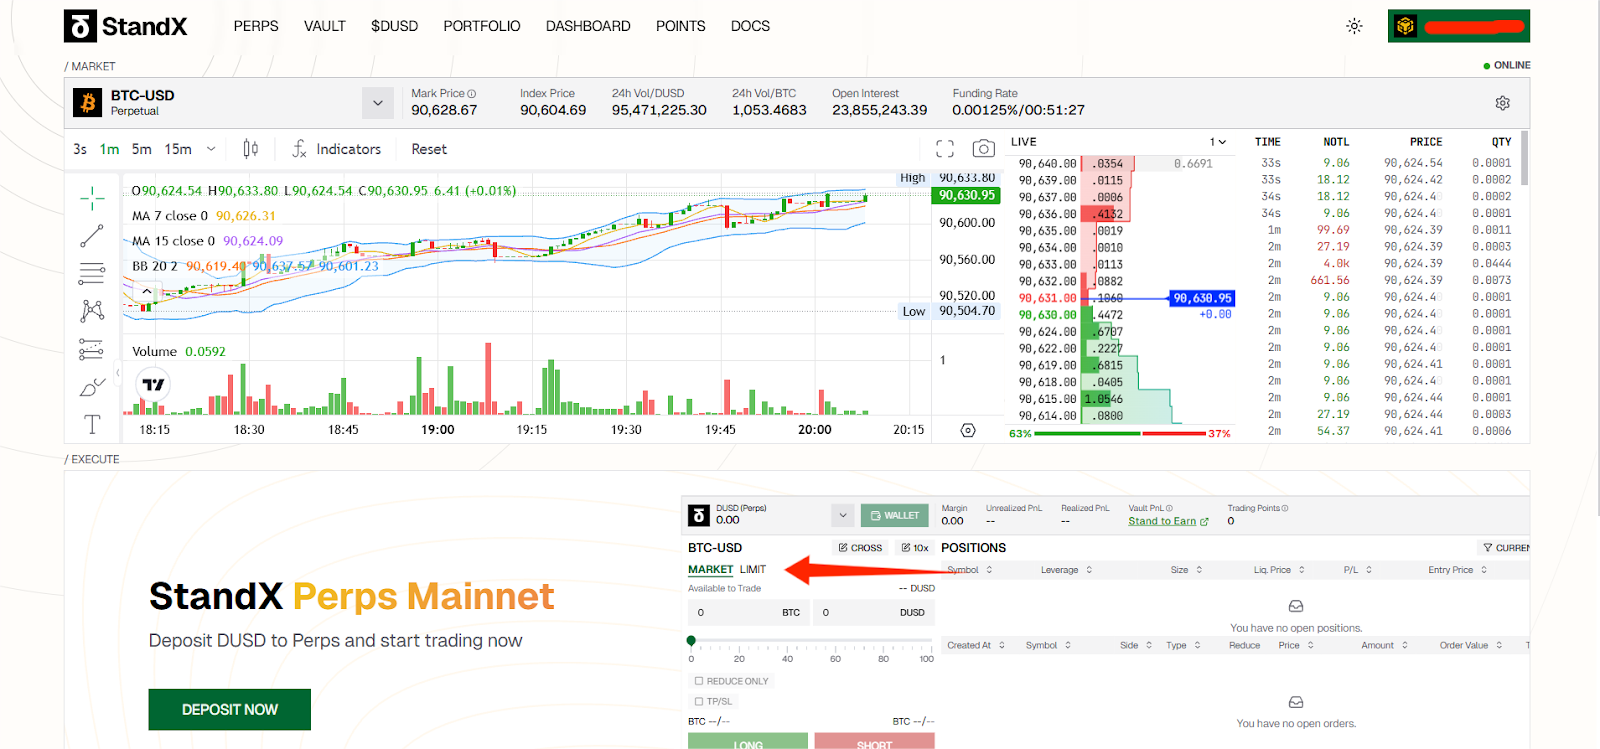The width and height of the screenshot is (1600, 749).
Task: Expand the DUSD (Perps) account dropdown
Action: [x=843, y=515]
